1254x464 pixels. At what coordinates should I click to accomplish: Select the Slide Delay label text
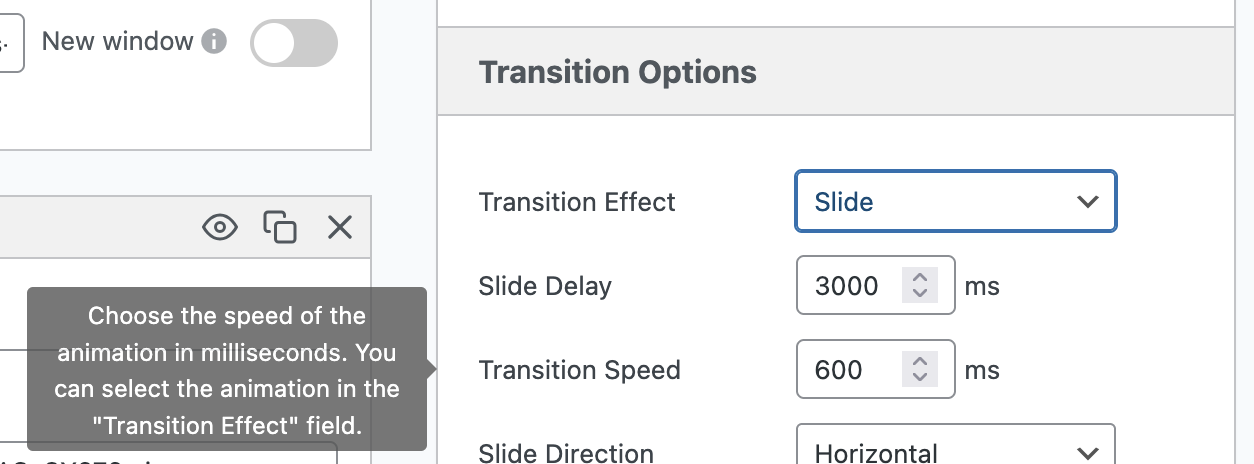(x=545, y=287)
